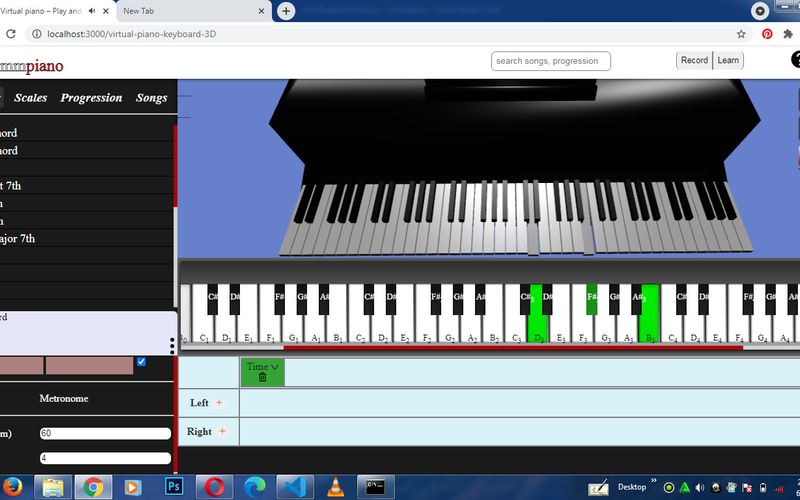Viewport: 800px width, 500px height.
Task: Click the Record button
Action: 694,60
